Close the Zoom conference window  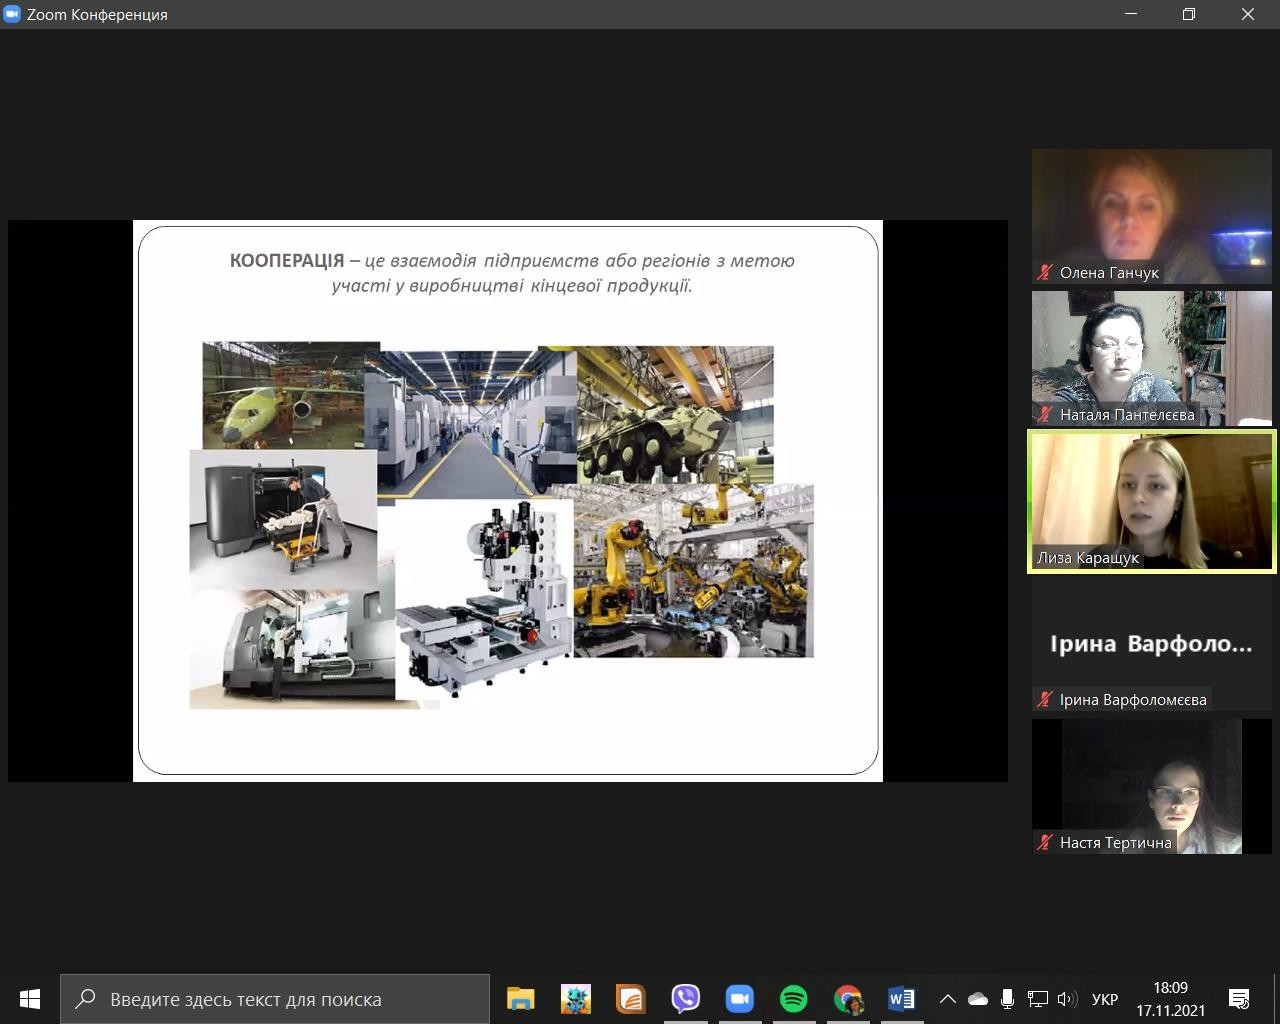pos(1248,14)
